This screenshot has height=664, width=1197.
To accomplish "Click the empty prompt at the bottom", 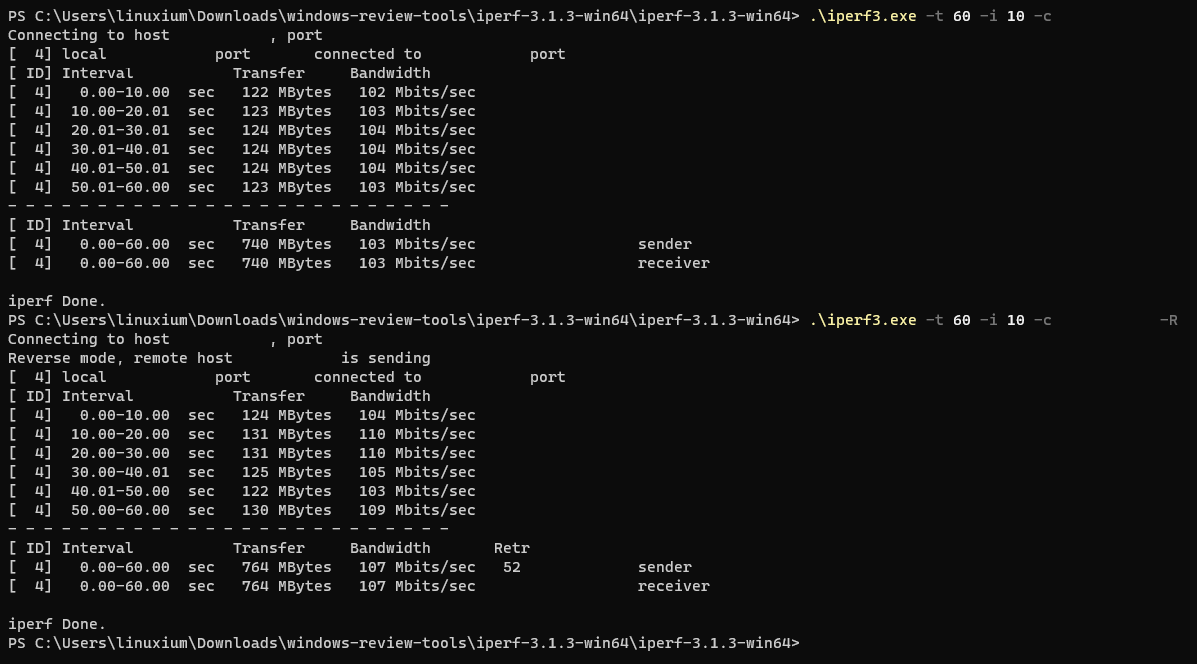I will coord(404,643).
